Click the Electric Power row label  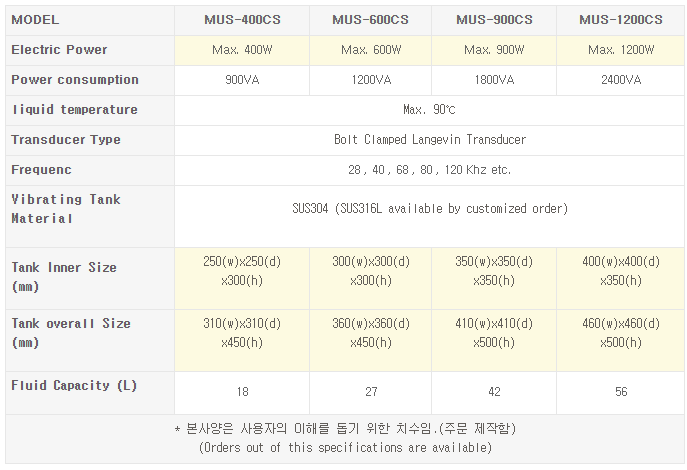coord(59,49)
